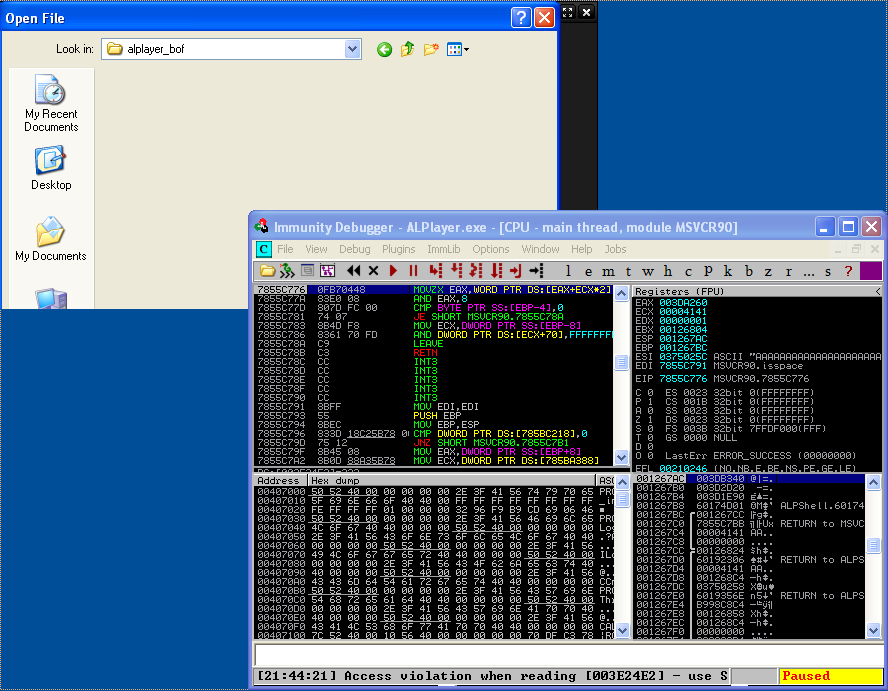Click the purple color box in toolbar
The height and width of the screenshot is (691, 888).
coord(870,271)
